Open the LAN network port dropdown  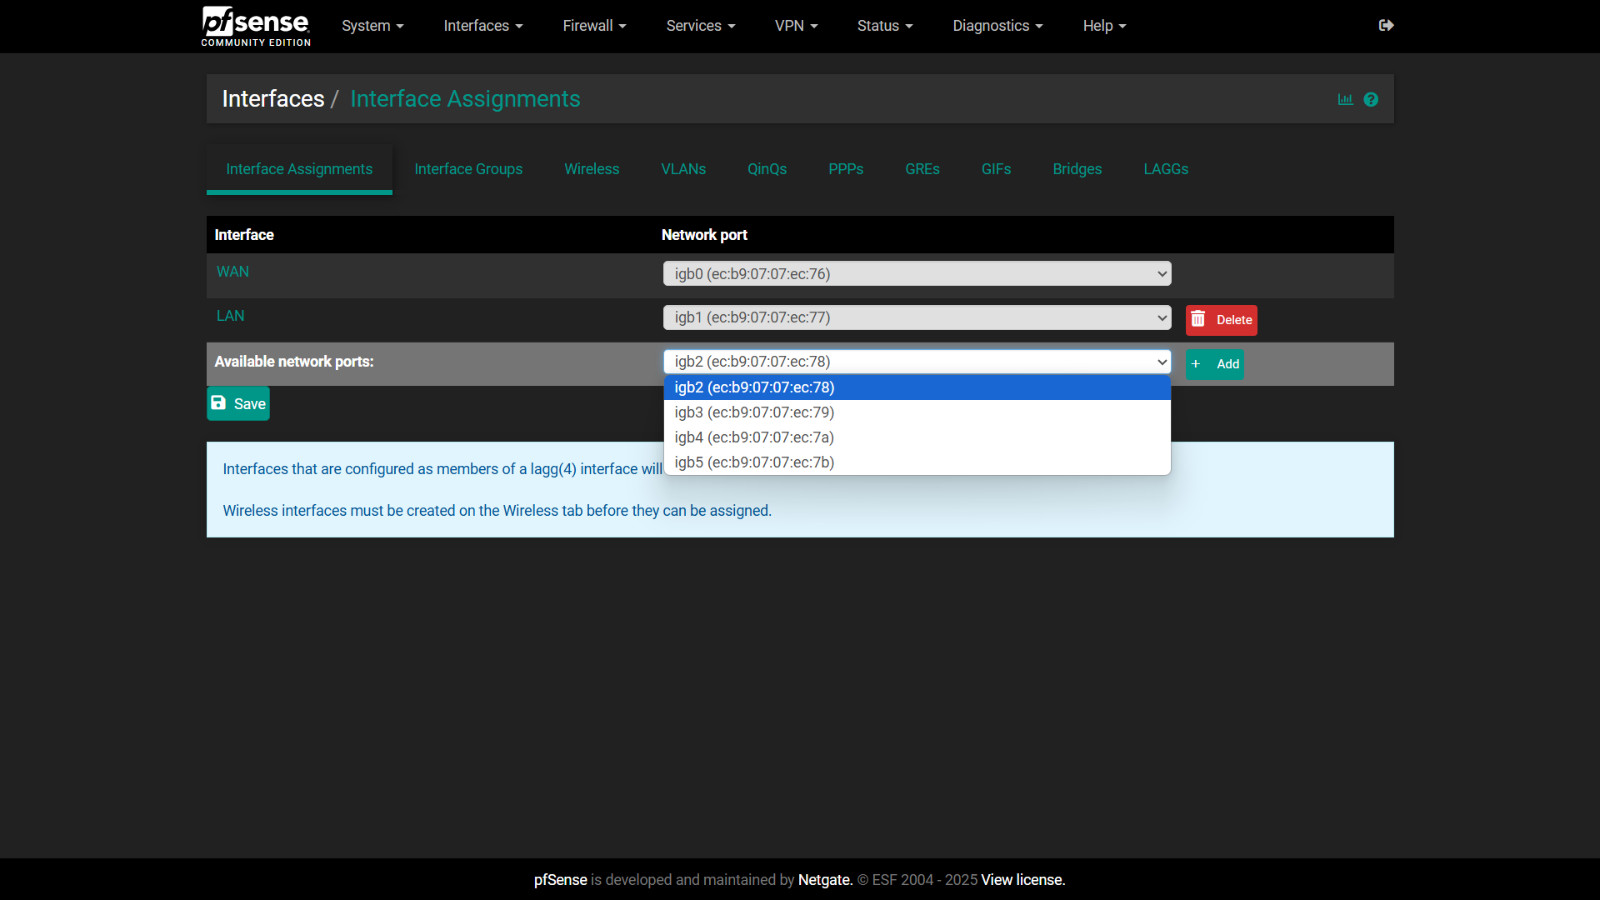click(915, 317)
